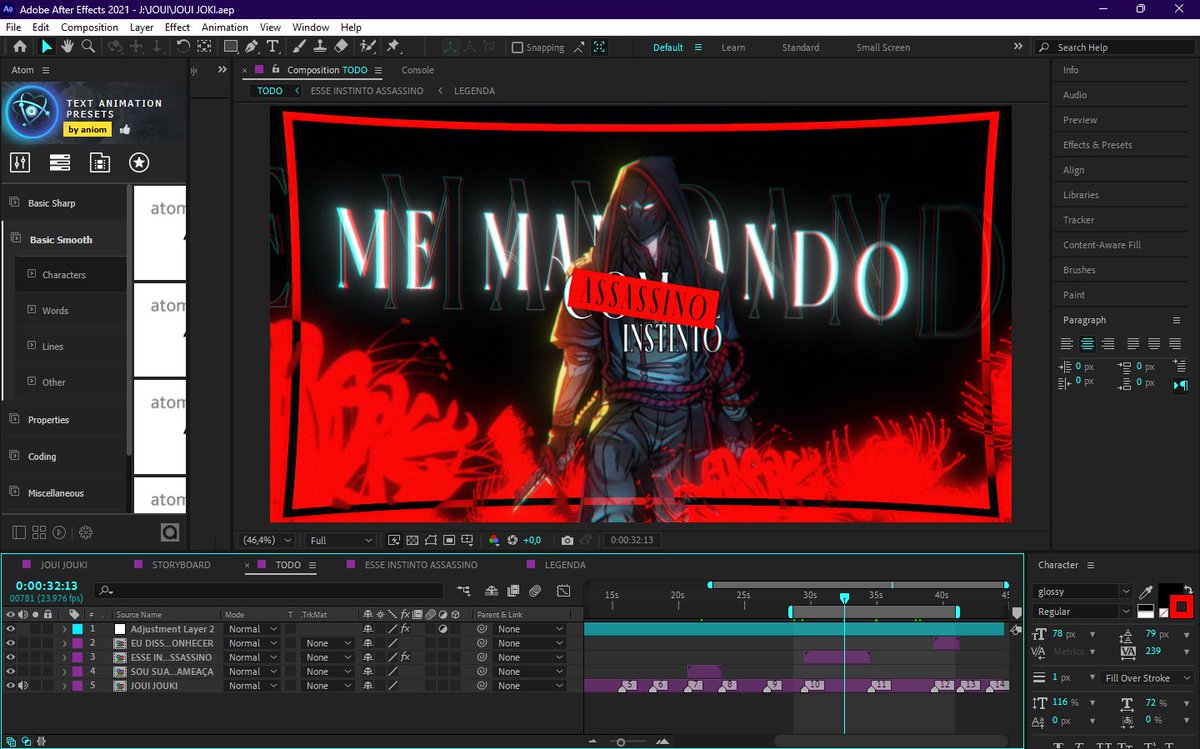1200x749 pixels.
Task: Click the channel and color management icon
Action: pos(494,540)
